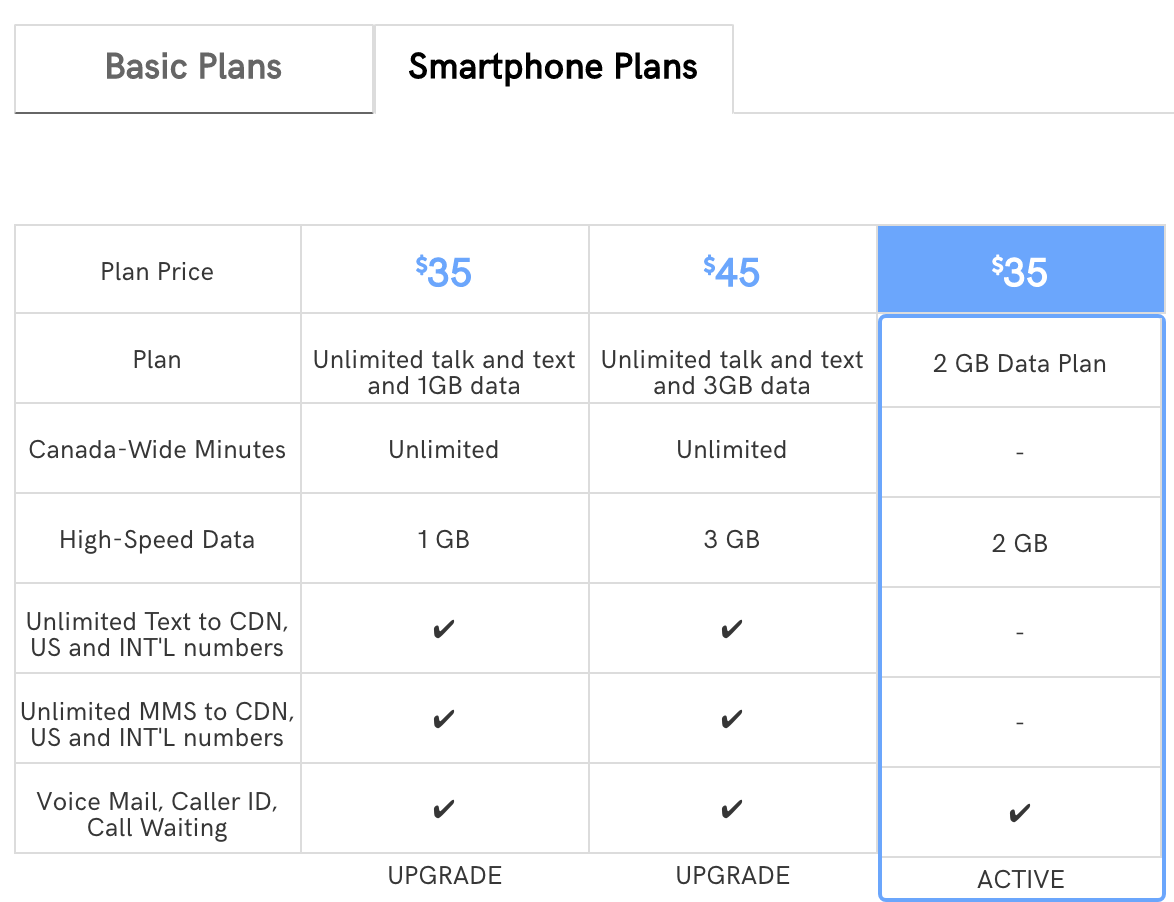The image size is (1174, 902).
Task: Click Unlimited MMS checkmark in 1GB plan column
Action: (445, 720)
